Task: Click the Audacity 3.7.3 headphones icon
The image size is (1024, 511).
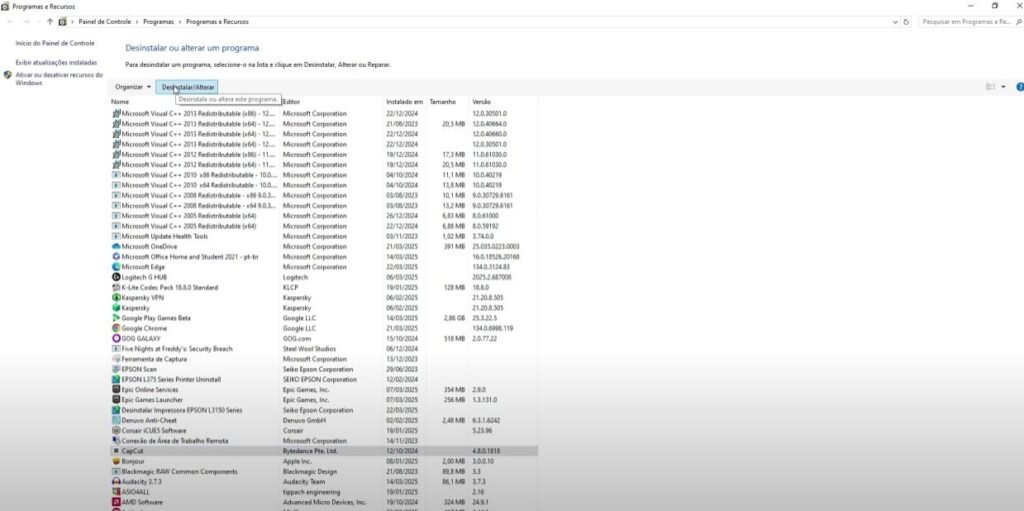Action: 116,482
